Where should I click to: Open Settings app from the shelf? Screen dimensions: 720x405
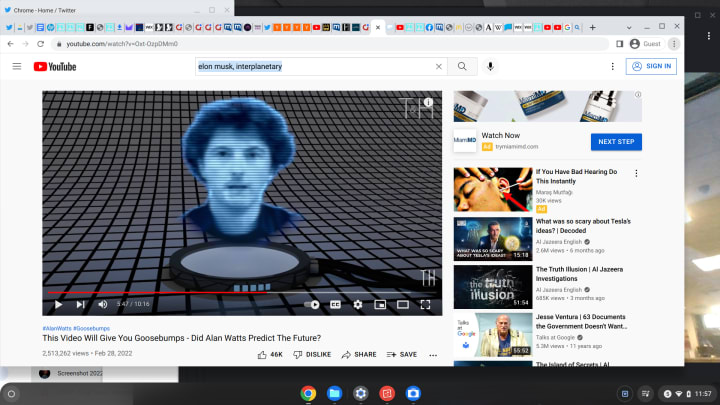tap(360, 394)
